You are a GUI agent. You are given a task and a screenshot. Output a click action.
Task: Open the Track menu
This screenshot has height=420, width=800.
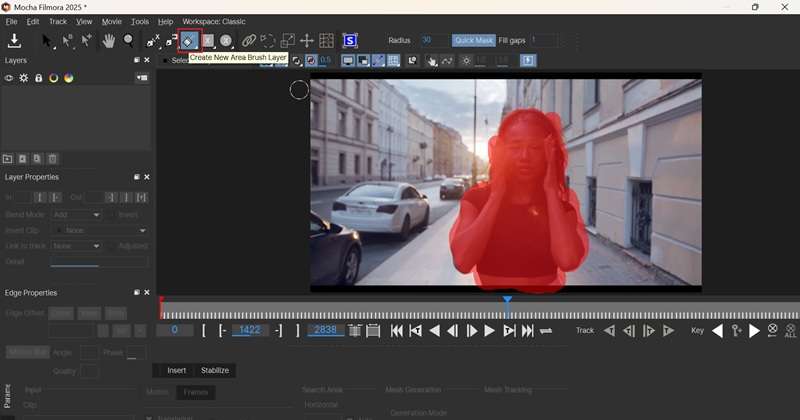[58, 21]
